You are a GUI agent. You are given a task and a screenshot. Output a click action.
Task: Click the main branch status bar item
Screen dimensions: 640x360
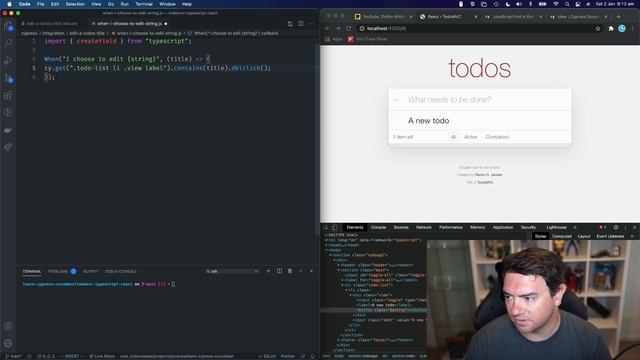click(x=13, y=356)
